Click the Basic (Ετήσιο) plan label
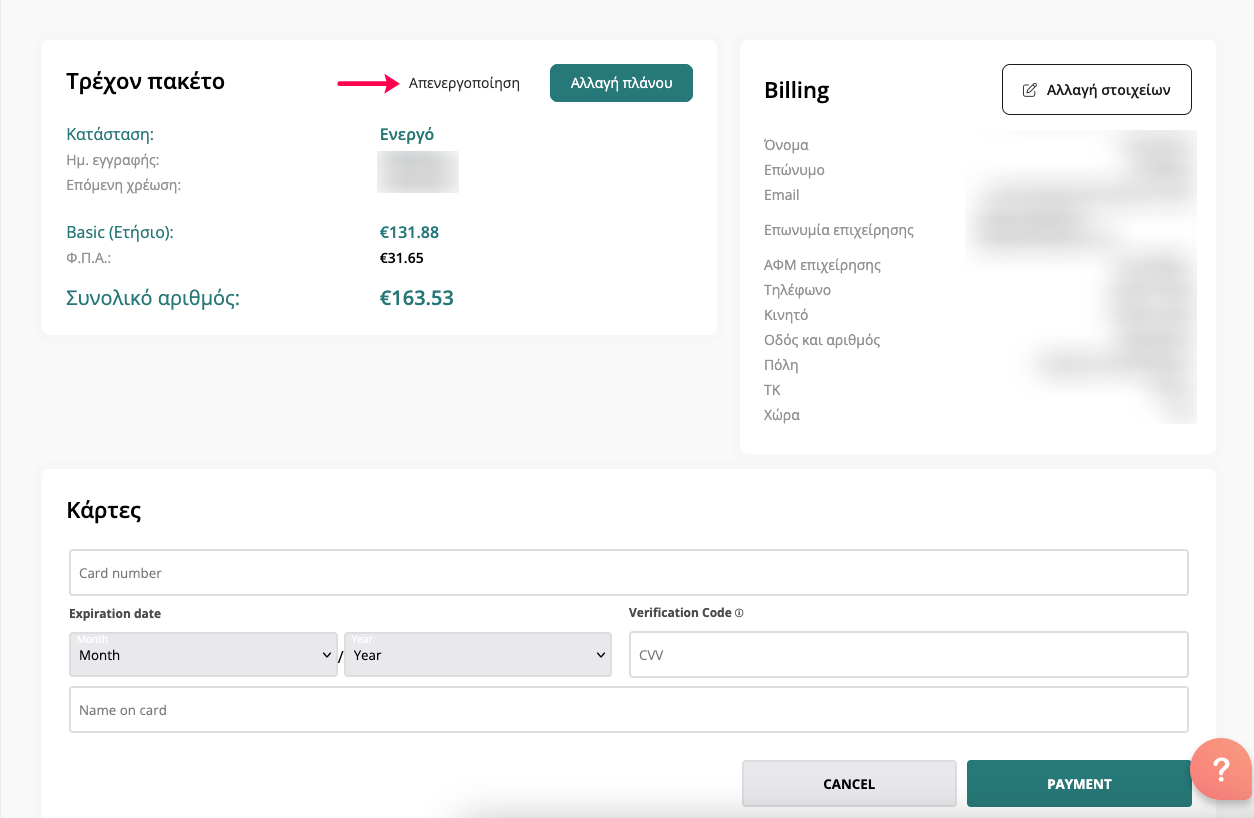Image resolution: width=1254 pixels, height=818 pixels. (120, 233)
